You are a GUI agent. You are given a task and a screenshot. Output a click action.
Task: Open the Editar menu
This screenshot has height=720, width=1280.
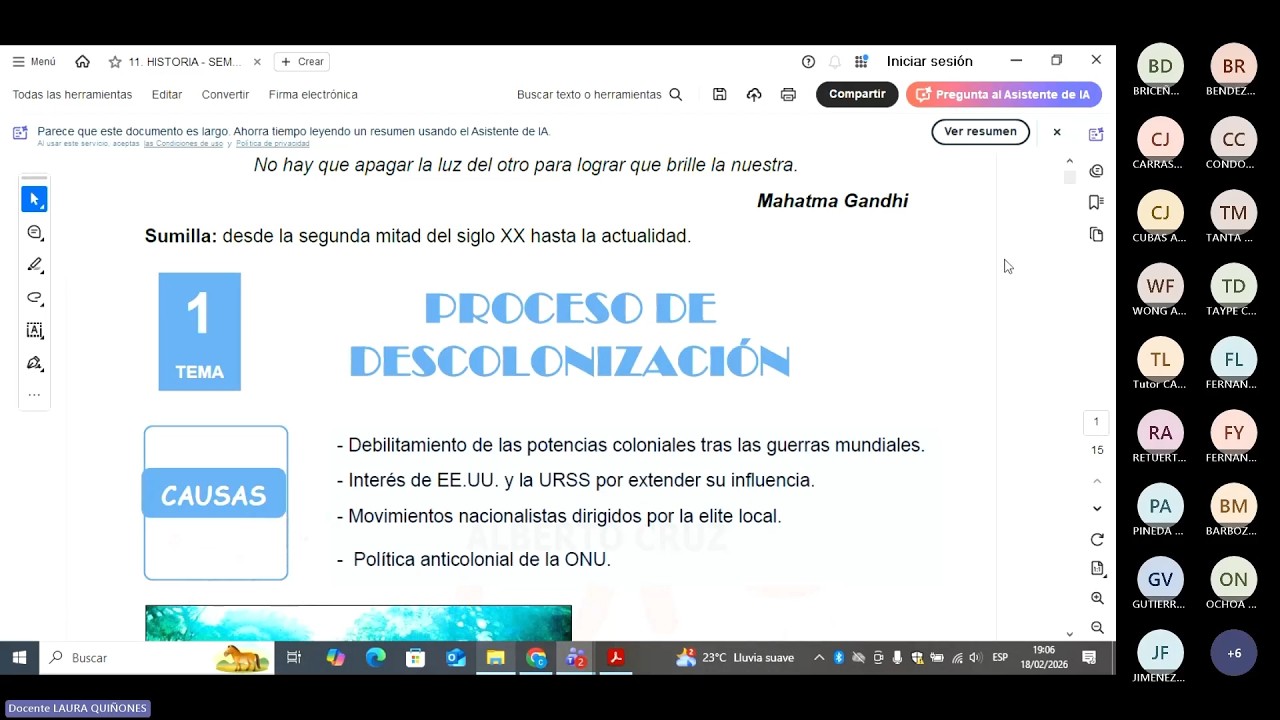pyautogui.click(x=167, y=95)
